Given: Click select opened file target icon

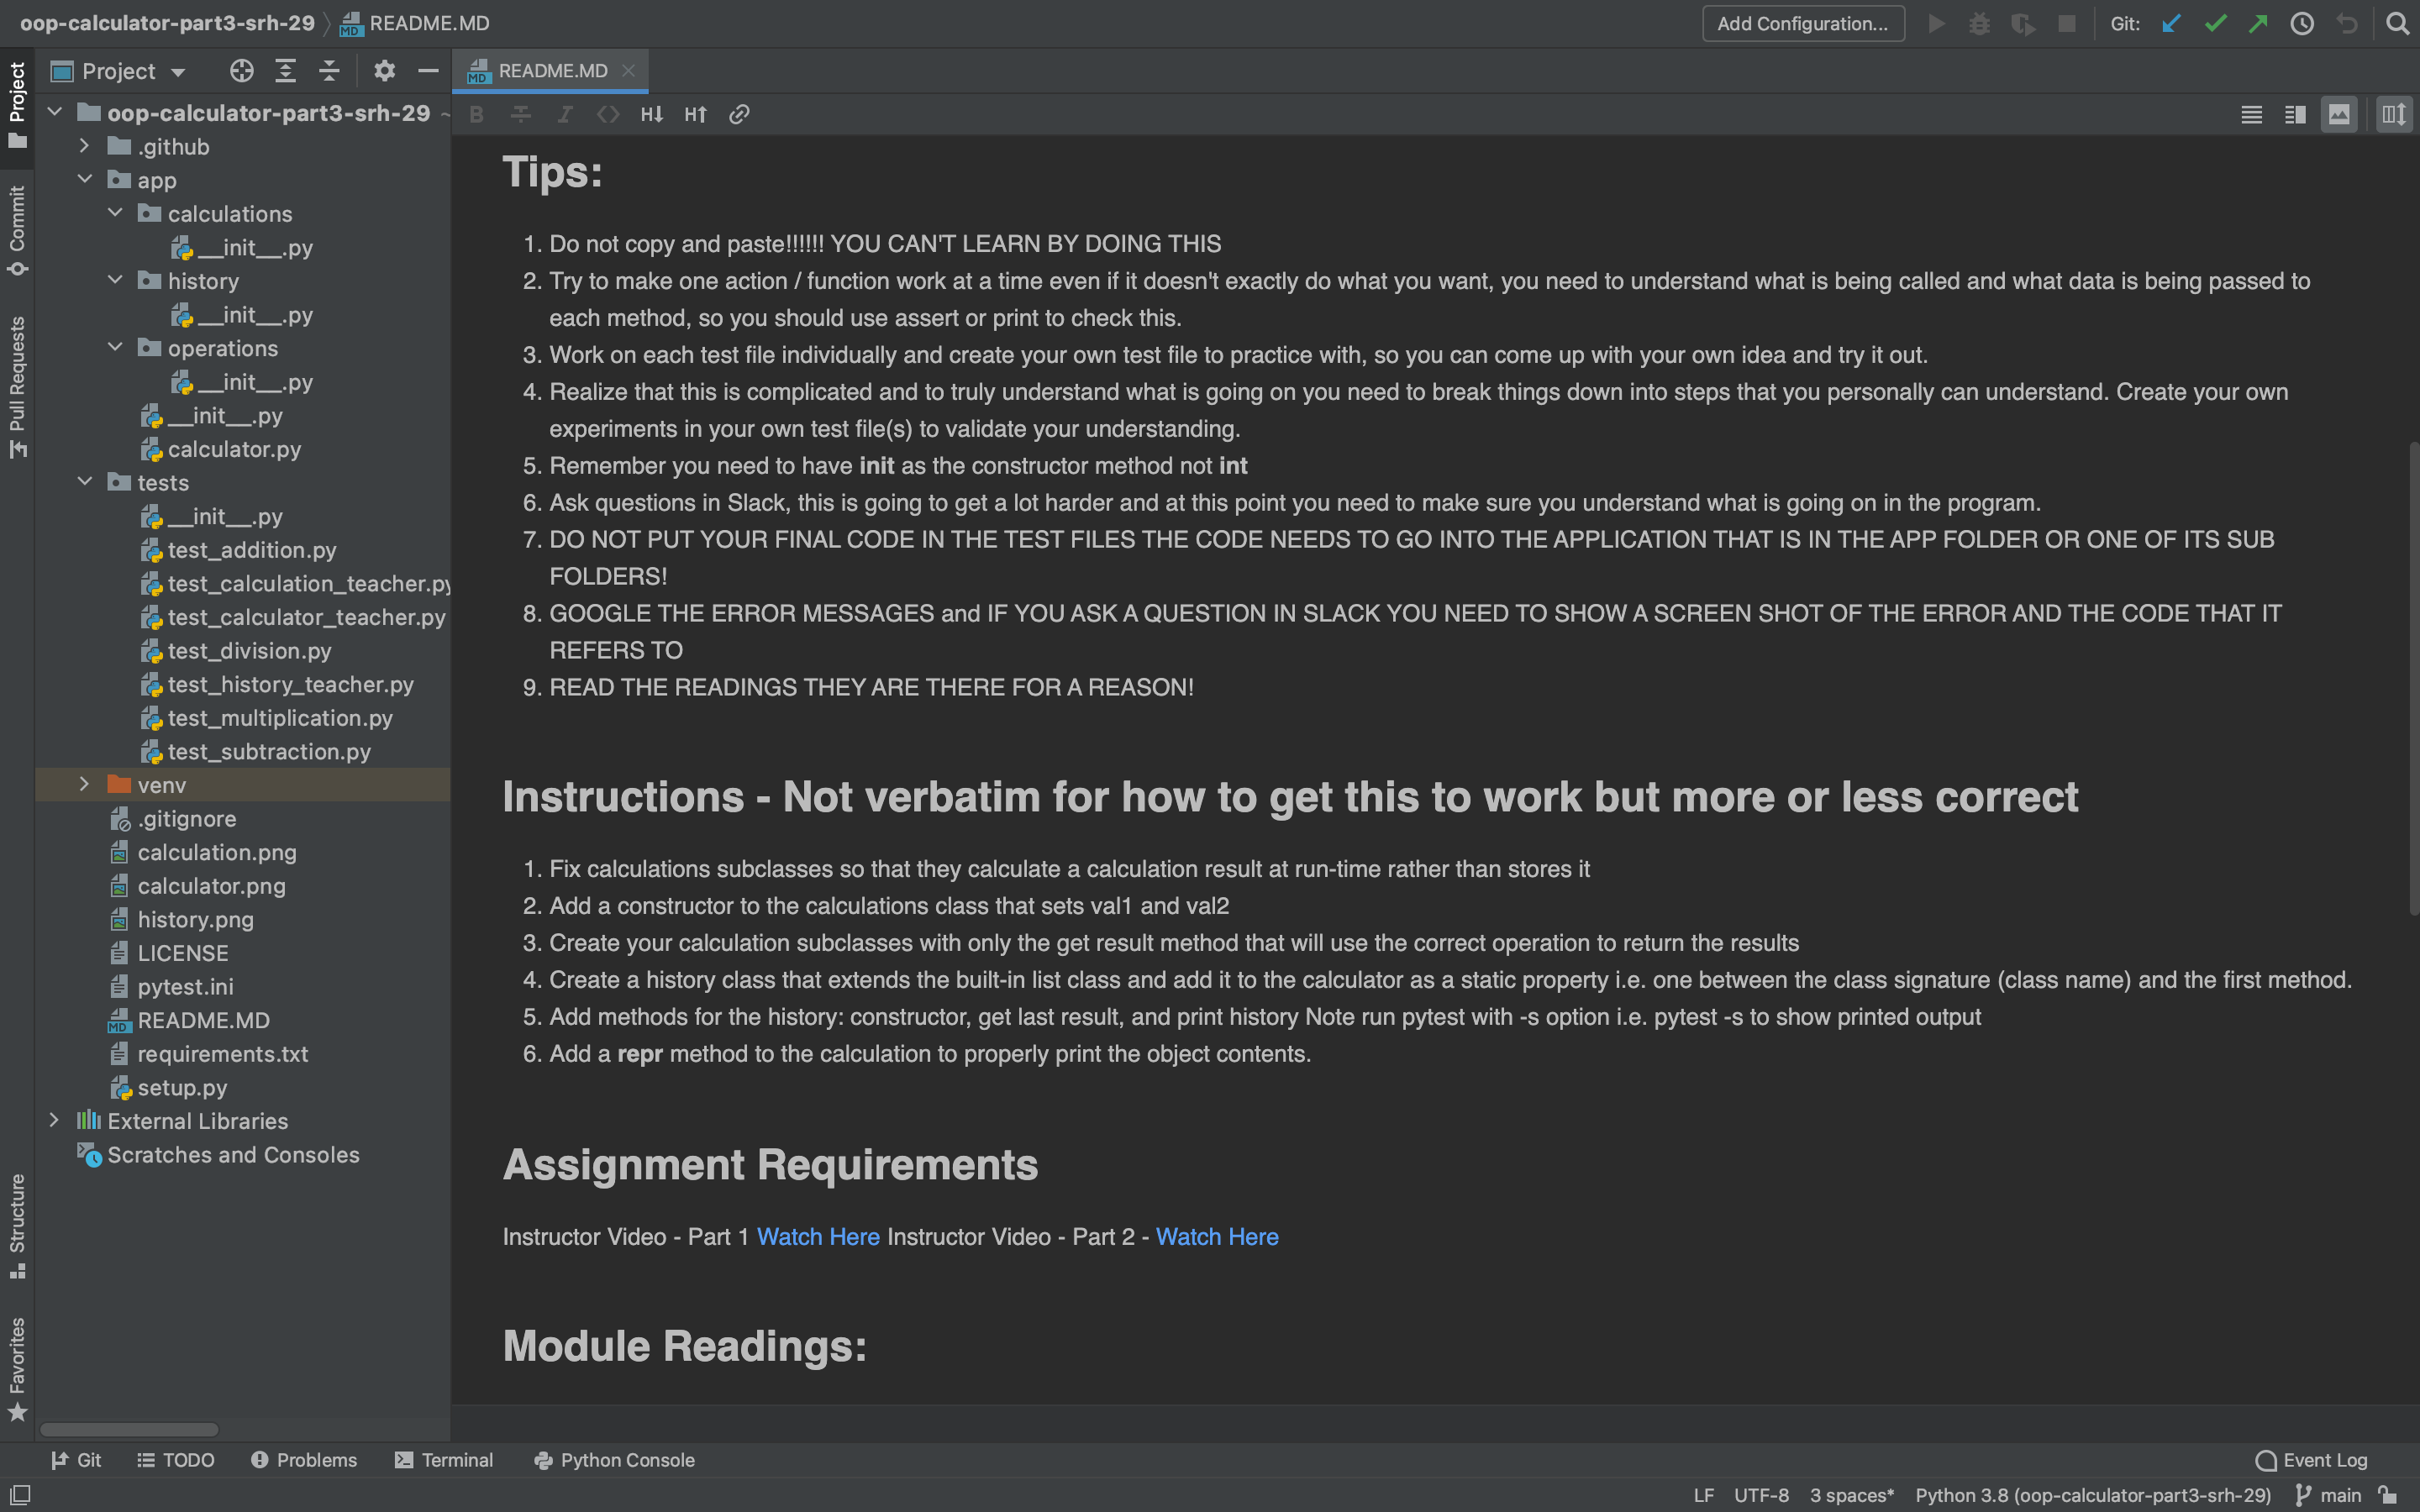Looking at the screenshot, I should (241, 71).
